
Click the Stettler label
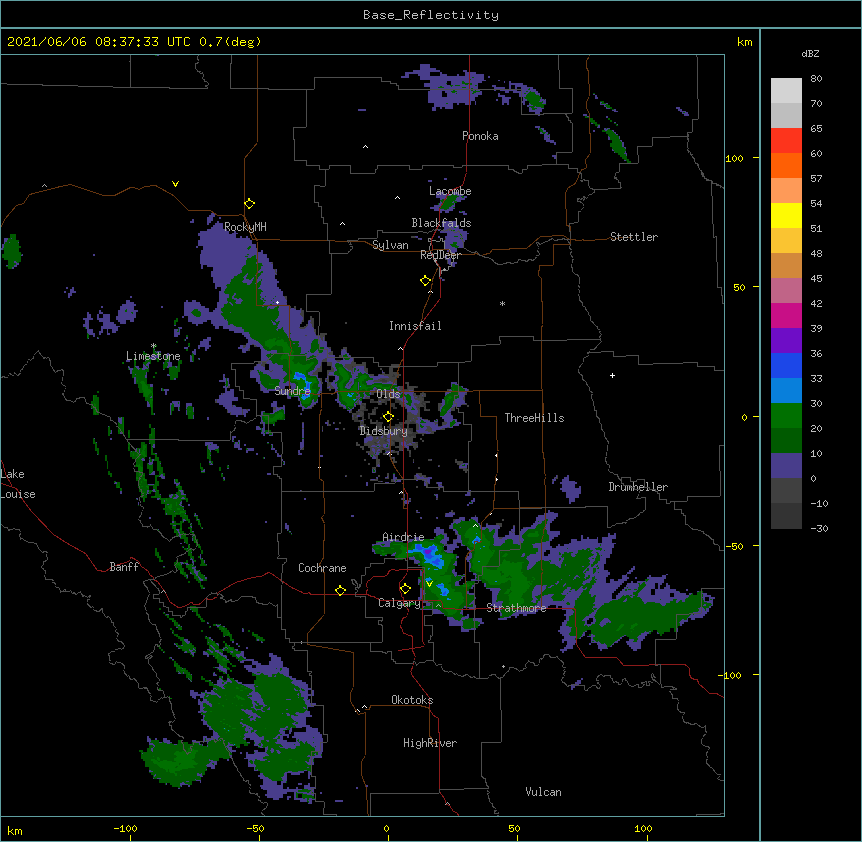(x=634, y=237)
